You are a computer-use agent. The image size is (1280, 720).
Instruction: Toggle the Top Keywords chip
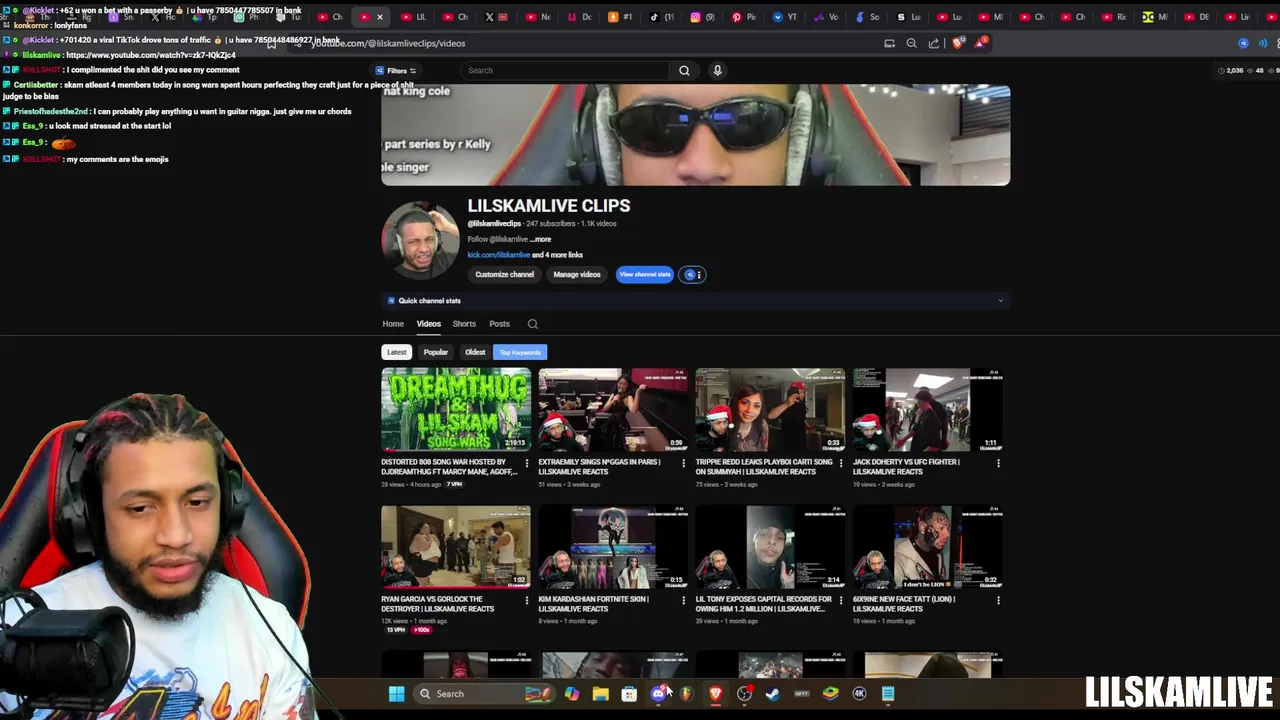coord(520,352)
